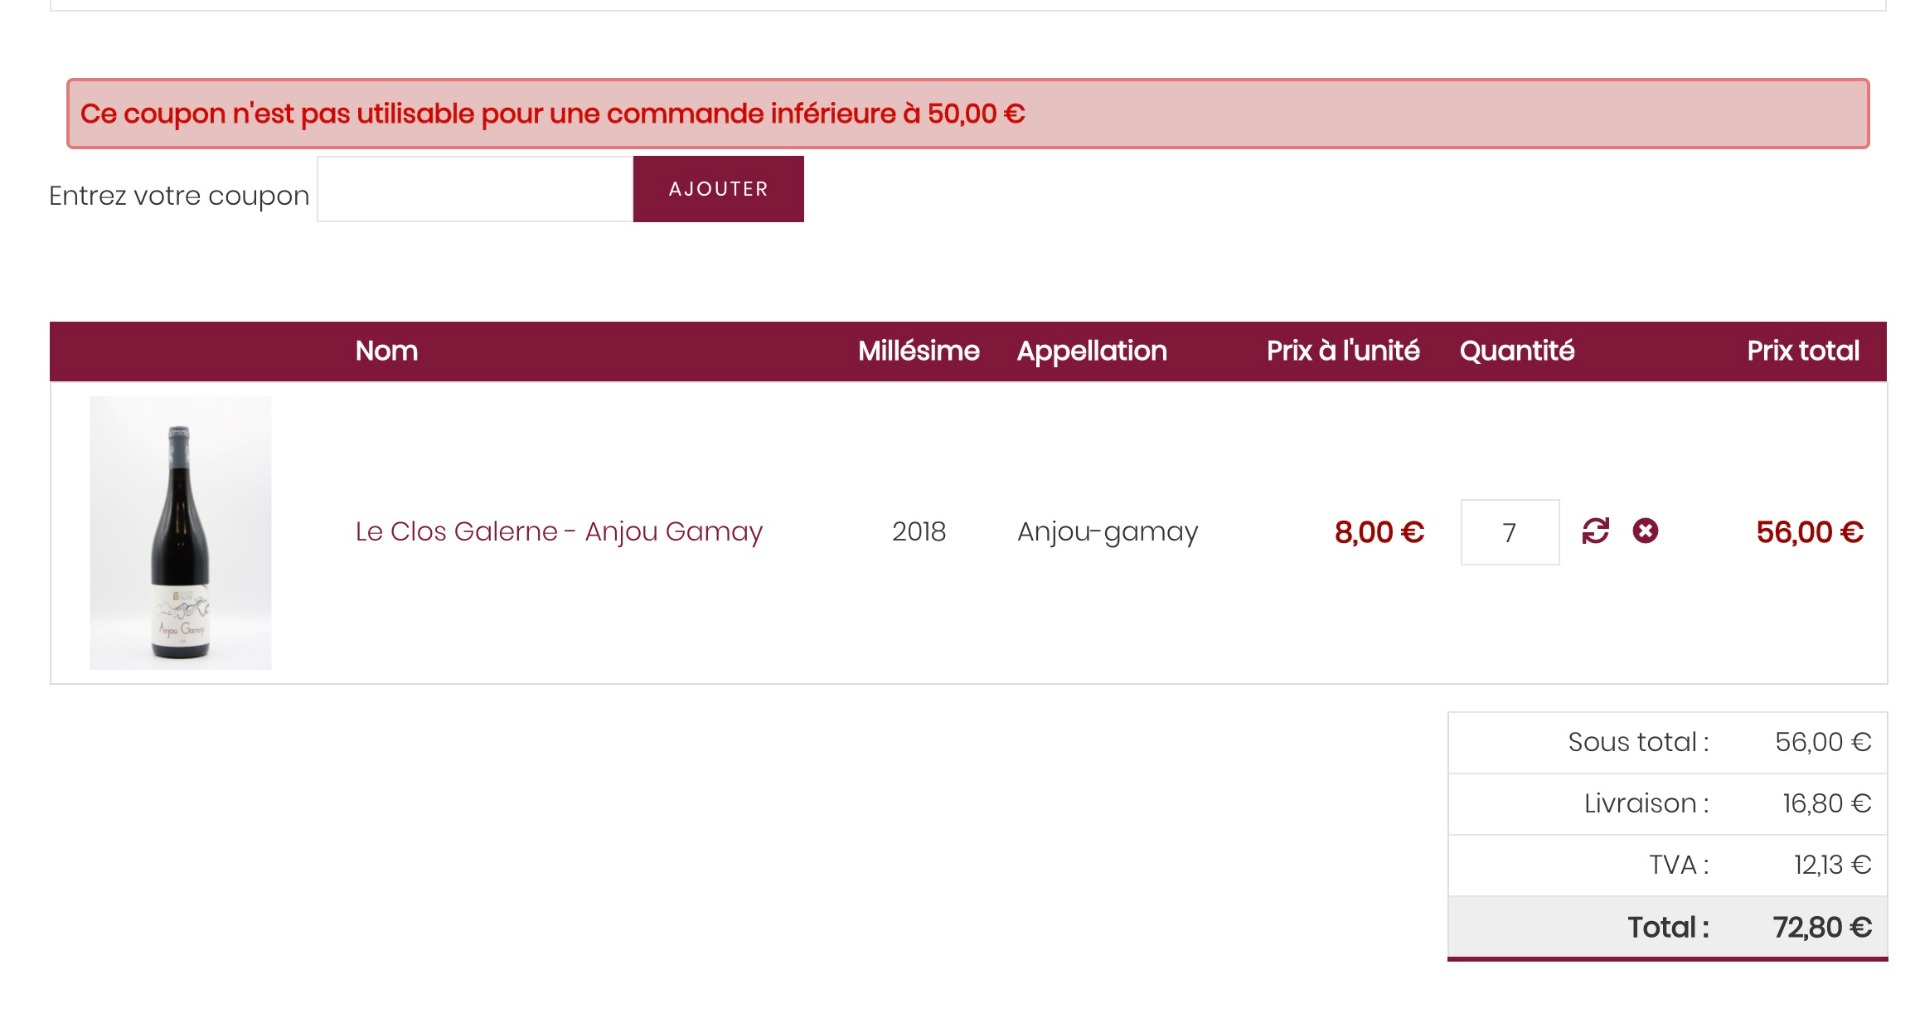Select the quantity field showing 7

coord(1509,532)
